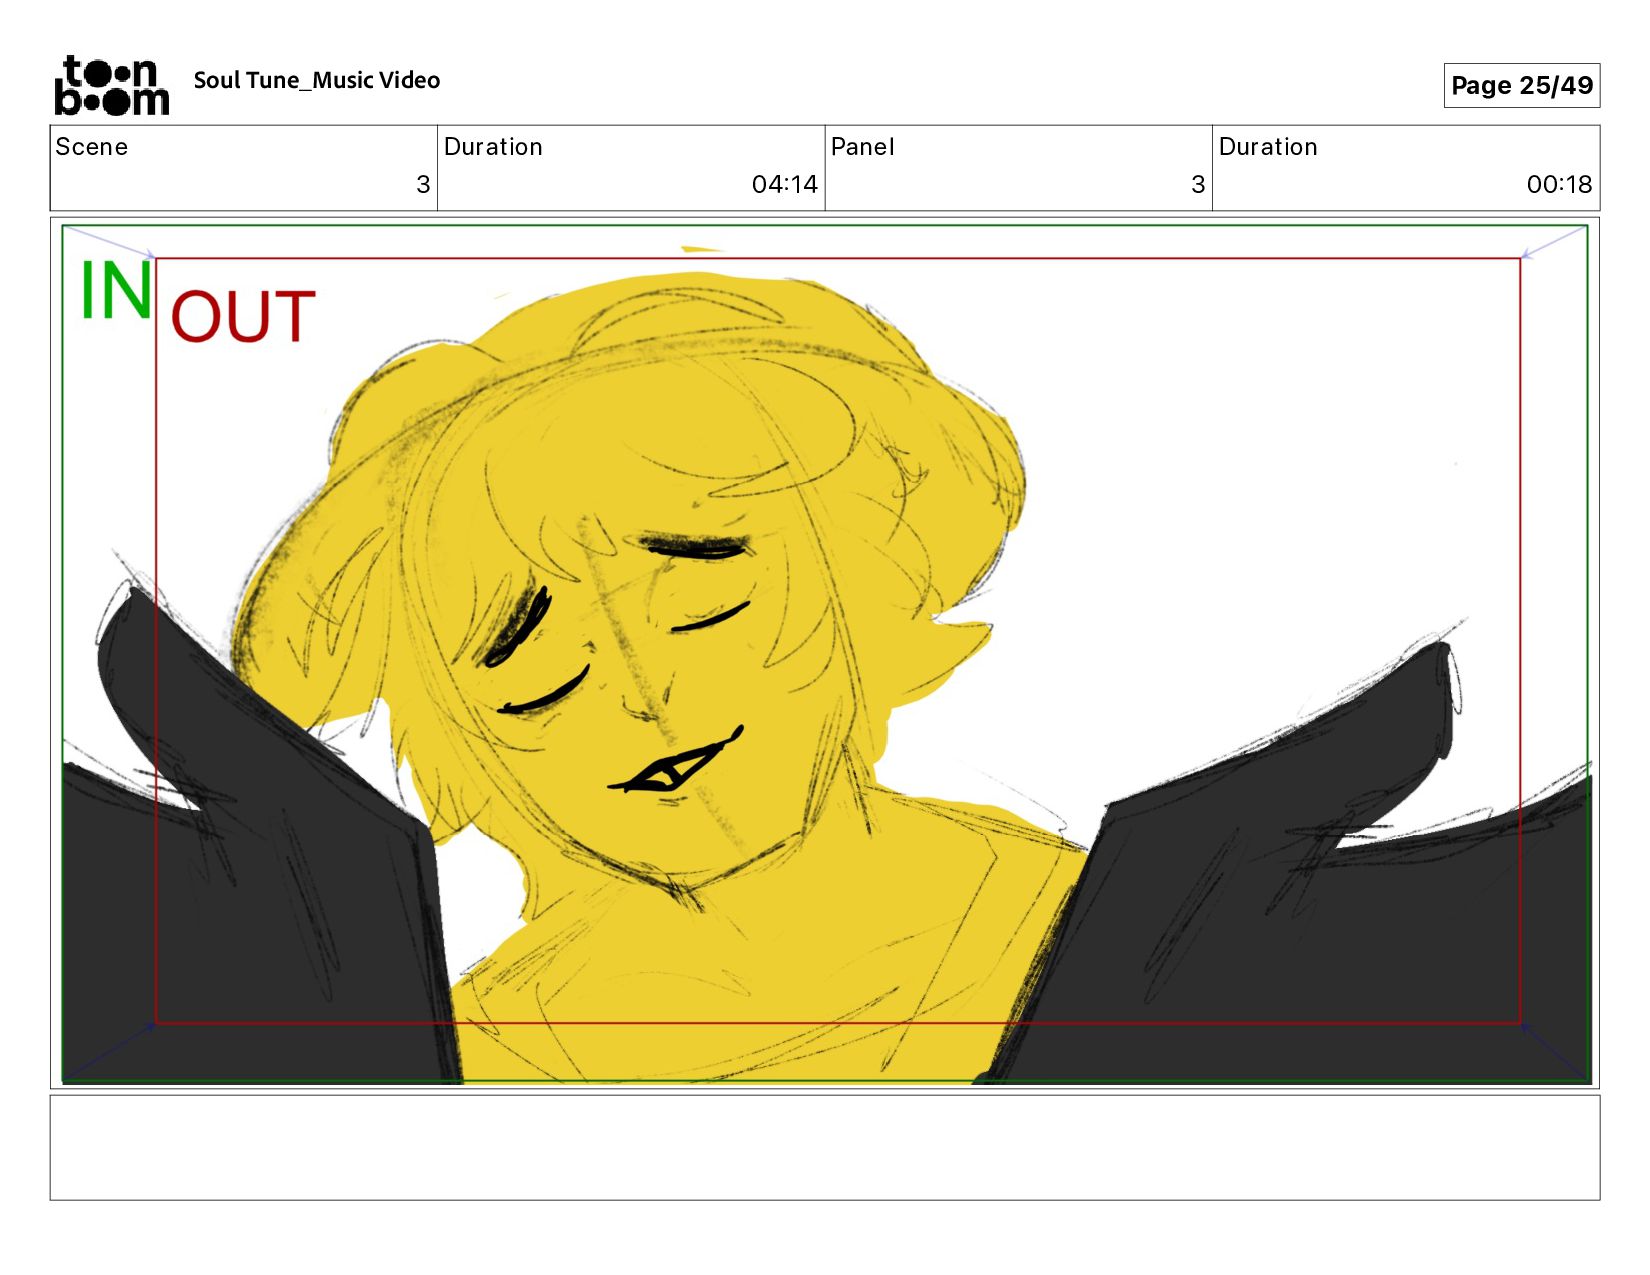Click the Toon Boom logo

pos(111,85)
